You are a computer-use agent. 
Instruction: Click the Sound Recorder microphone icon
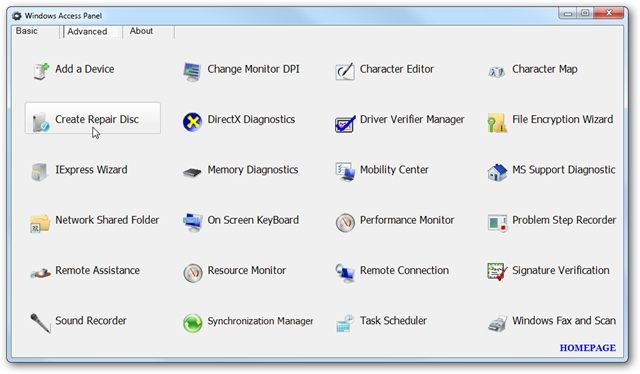point(40,323)
